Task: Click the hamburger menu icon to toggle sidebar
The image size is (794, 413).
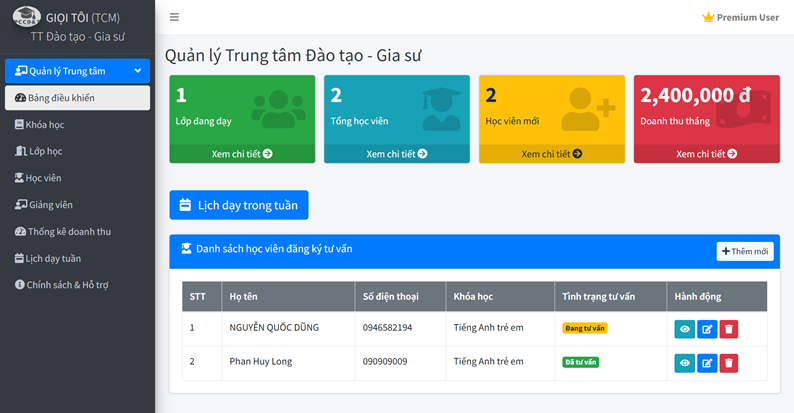Action: [174, 17]
